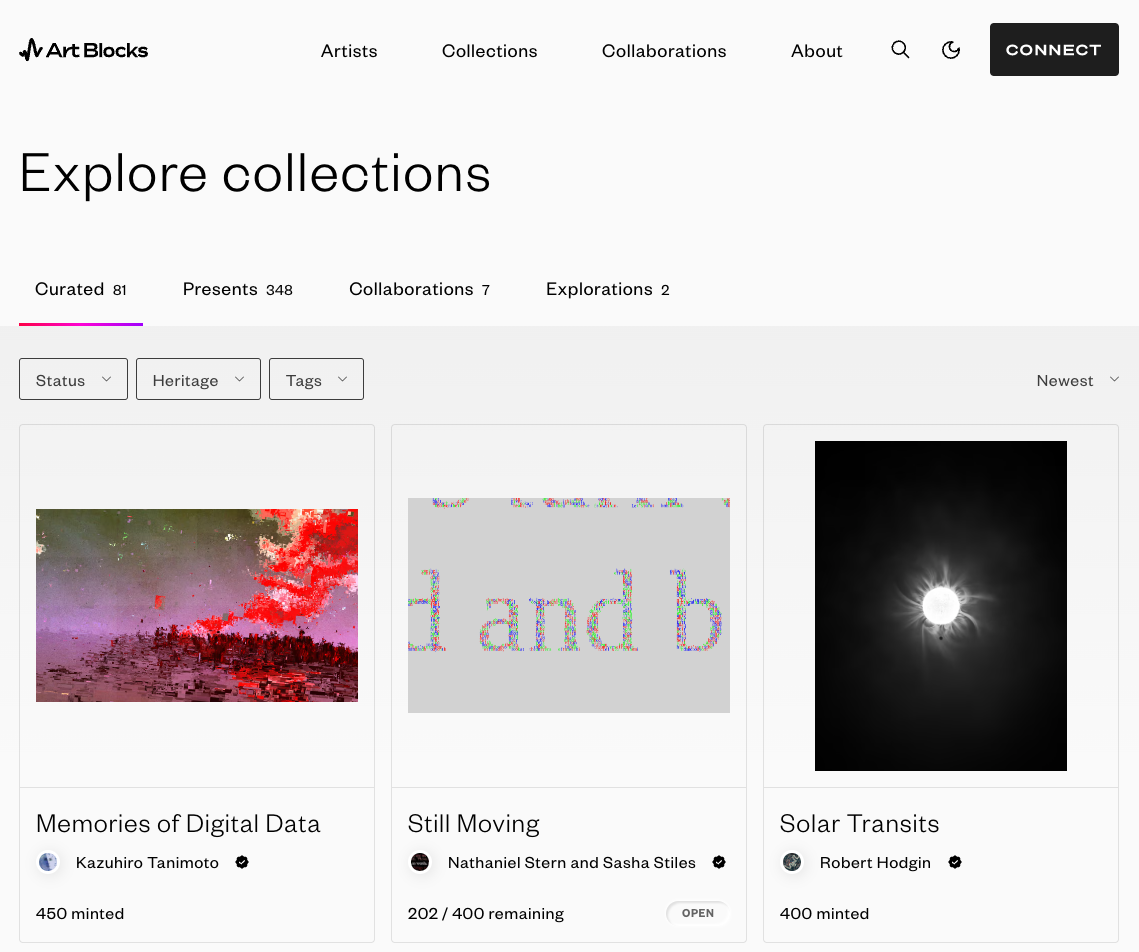Viewport: 1139px width, 952px height.
Task: Click the Art Blocks logo
Action: tap(84, 50)
